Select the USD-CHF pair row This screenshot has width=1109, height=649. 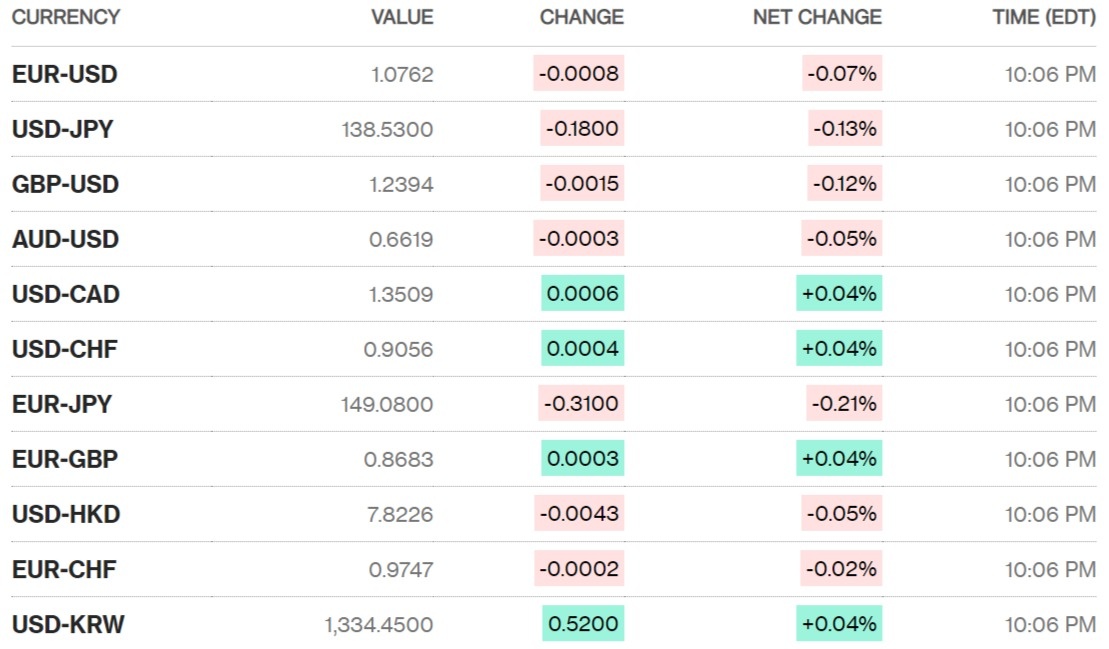click(65, 349)
